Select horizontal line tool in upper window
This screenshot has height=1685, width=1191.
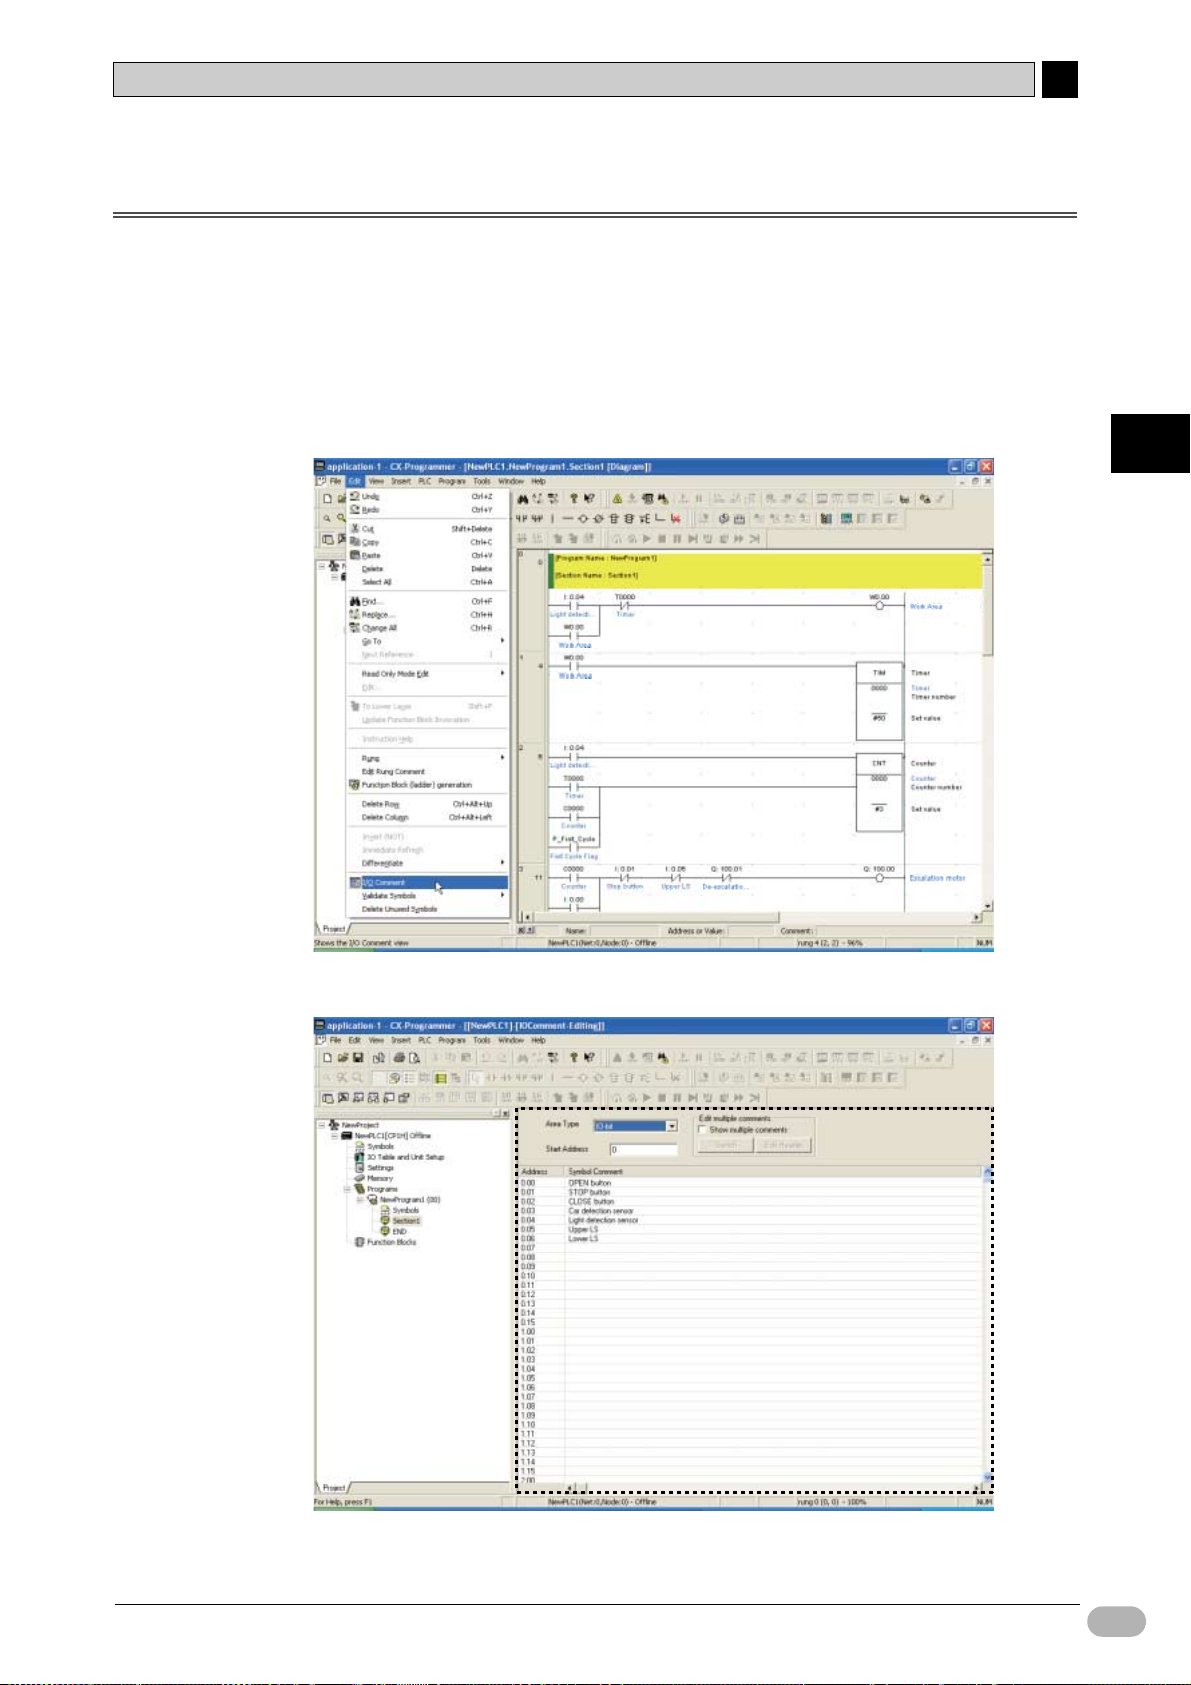pyautogui.click(x=567, y=518)
